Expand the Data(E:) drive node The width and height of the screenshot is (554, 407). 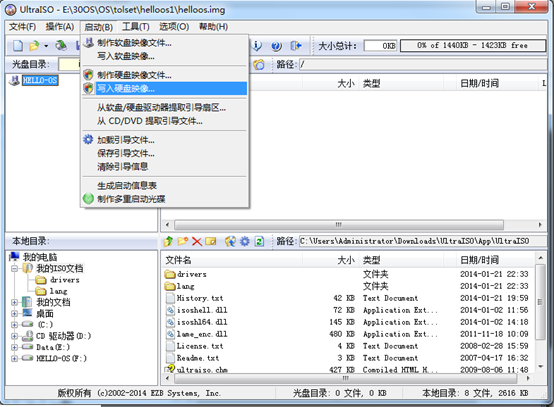click(14, 347)
